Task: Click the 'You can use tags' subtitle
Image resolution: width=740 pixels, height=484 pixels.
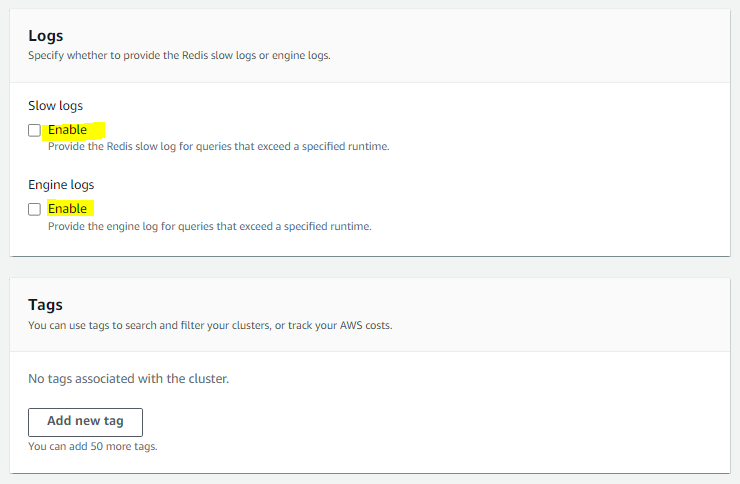Action: coord(210,325)
